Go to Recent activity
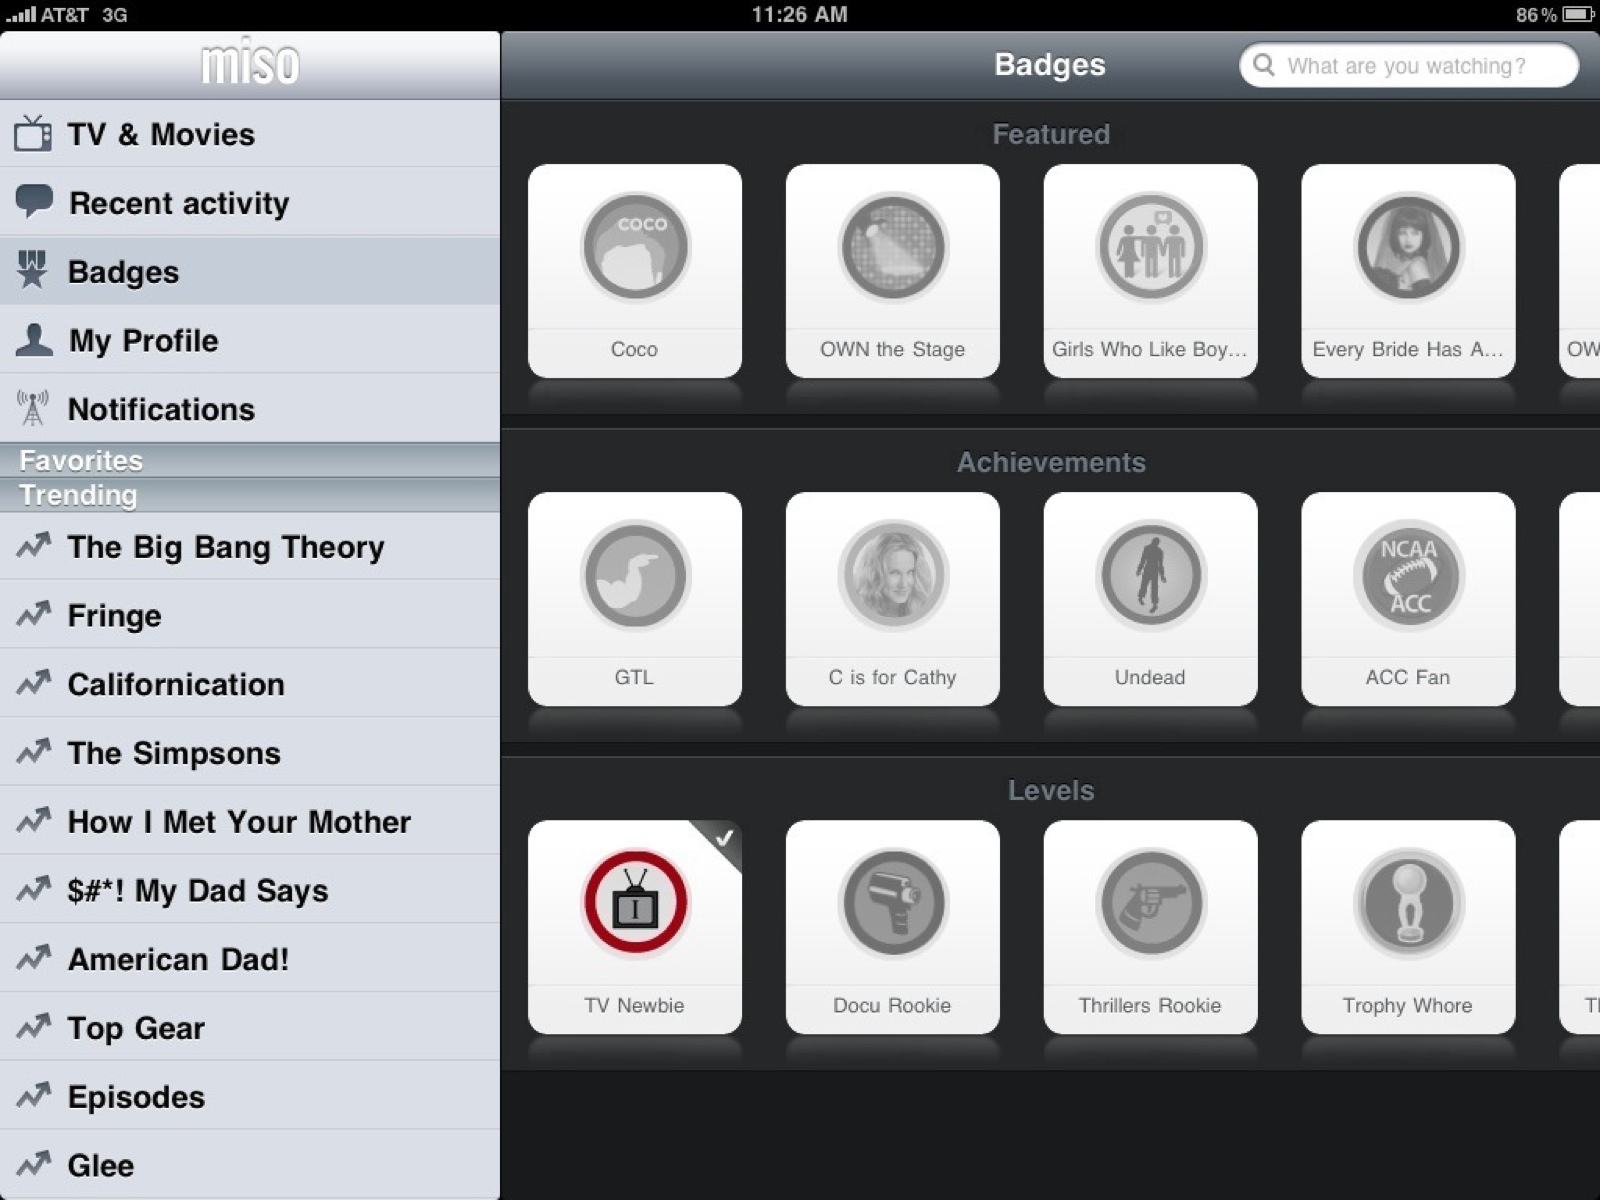This screenshot has height=1200, width=1600. tap(250, 203)
